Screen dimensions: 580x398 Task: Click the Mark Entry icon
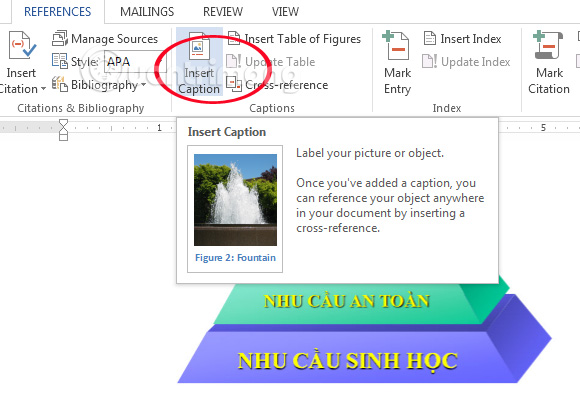tap(396, 45)
